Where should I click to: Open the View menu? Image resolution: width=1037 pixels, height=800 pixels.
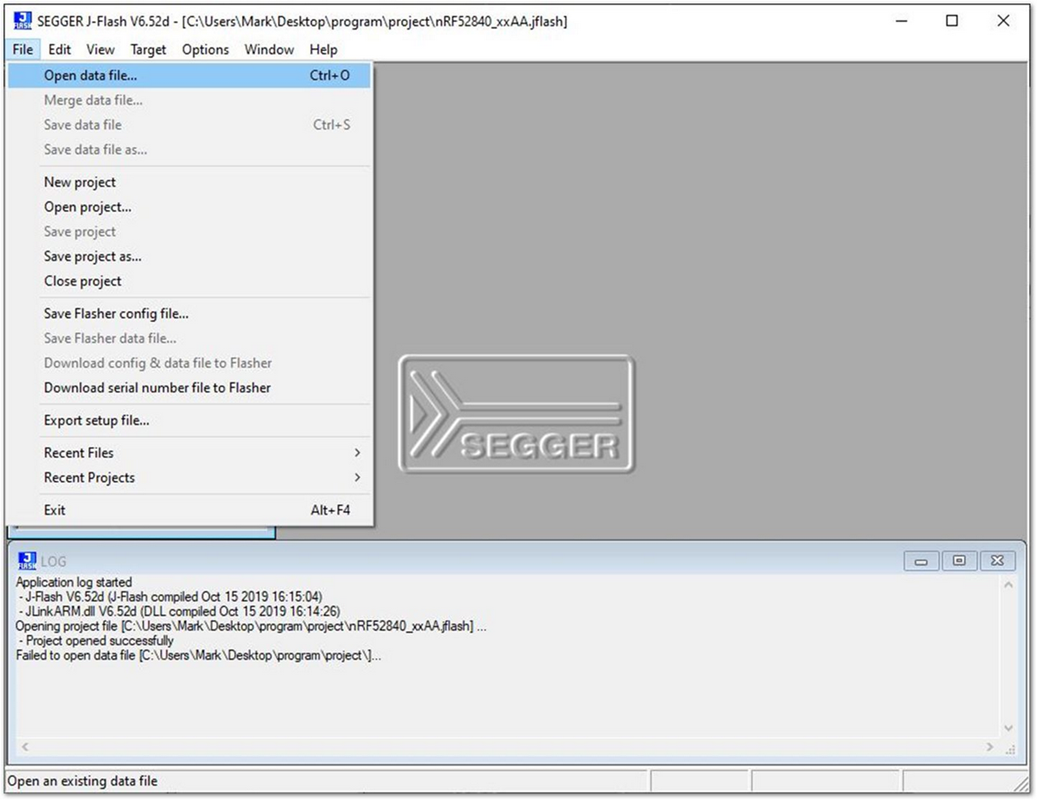click(x=100, y=50)
